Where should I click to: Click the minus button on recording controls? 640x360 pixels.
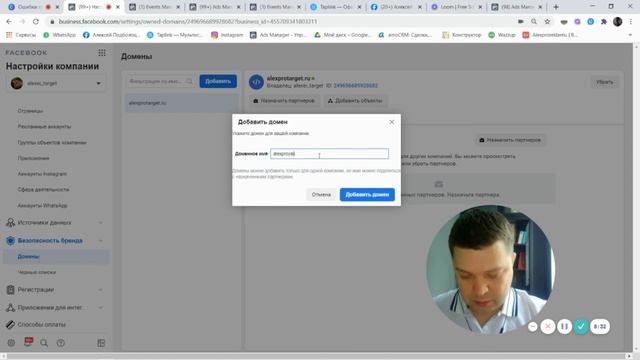click(533, 326)
